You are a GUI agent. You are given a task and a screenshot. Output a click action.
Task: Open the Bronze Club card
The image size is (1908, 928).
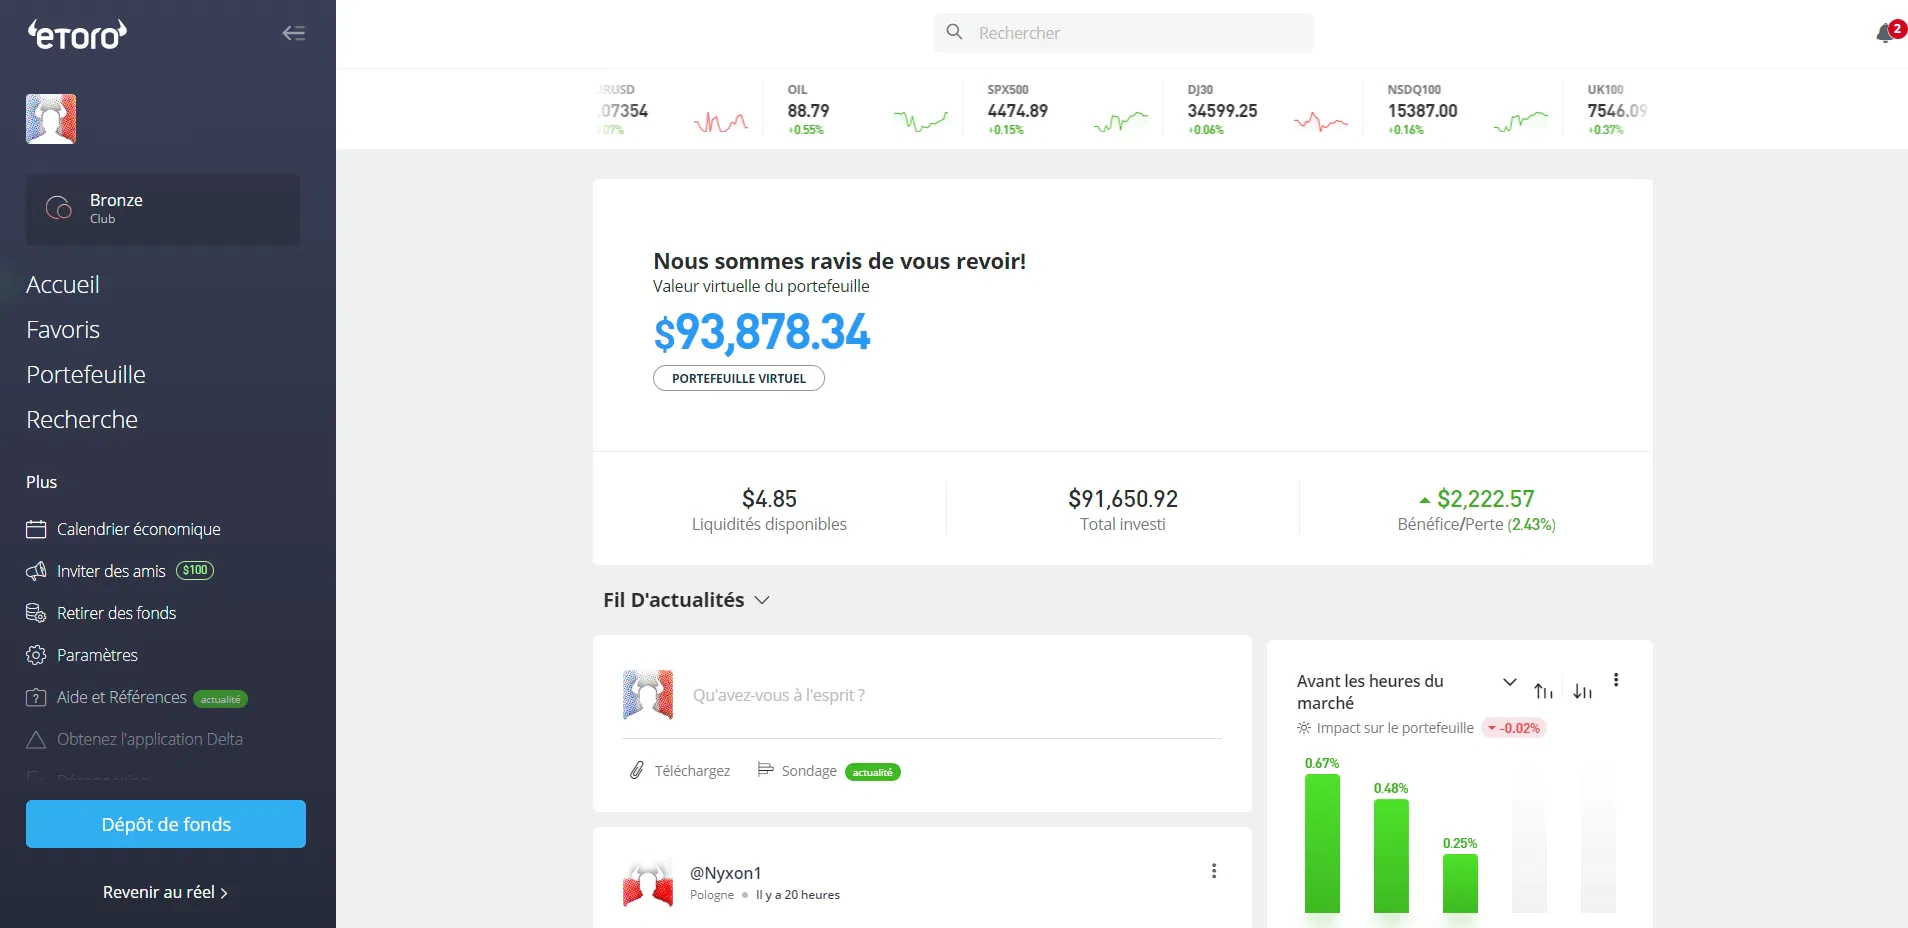[163, 210]
